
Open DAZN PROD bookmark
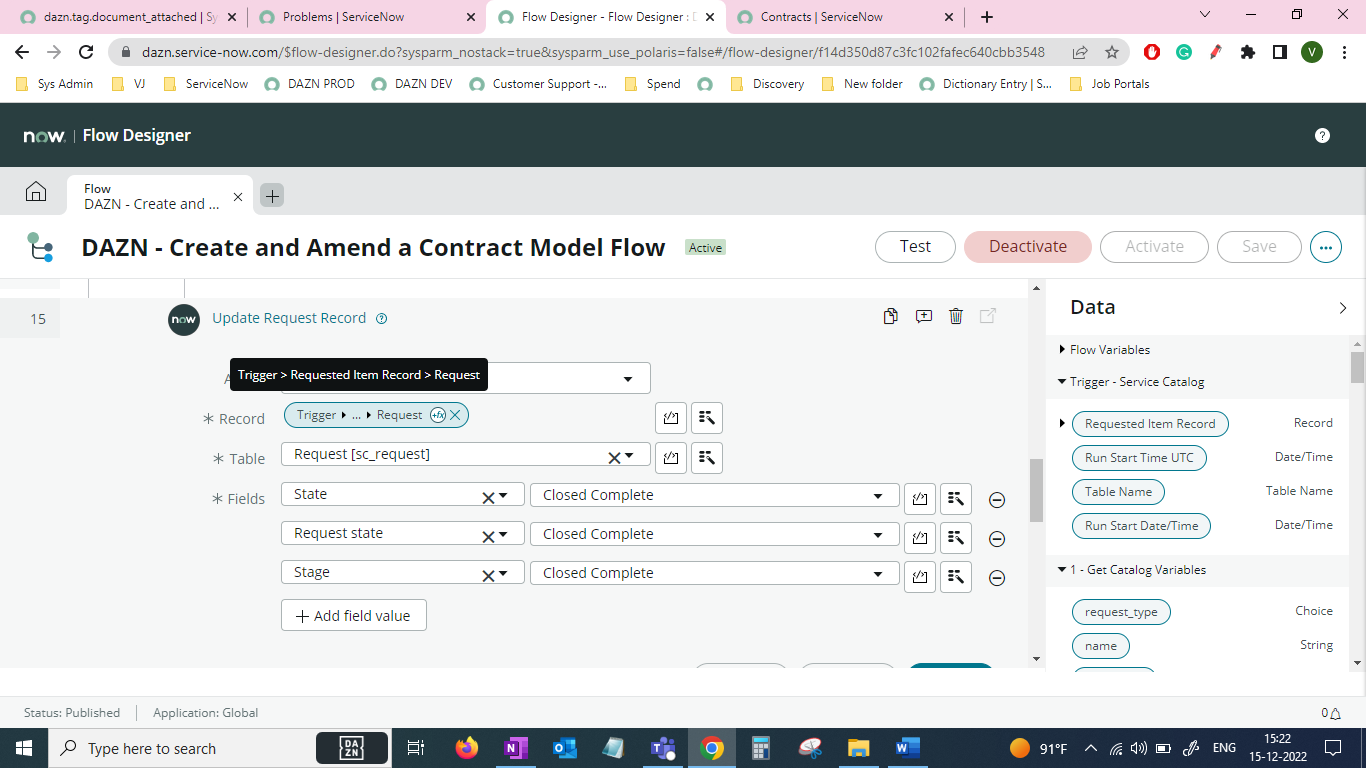click(x=310, y=84)
